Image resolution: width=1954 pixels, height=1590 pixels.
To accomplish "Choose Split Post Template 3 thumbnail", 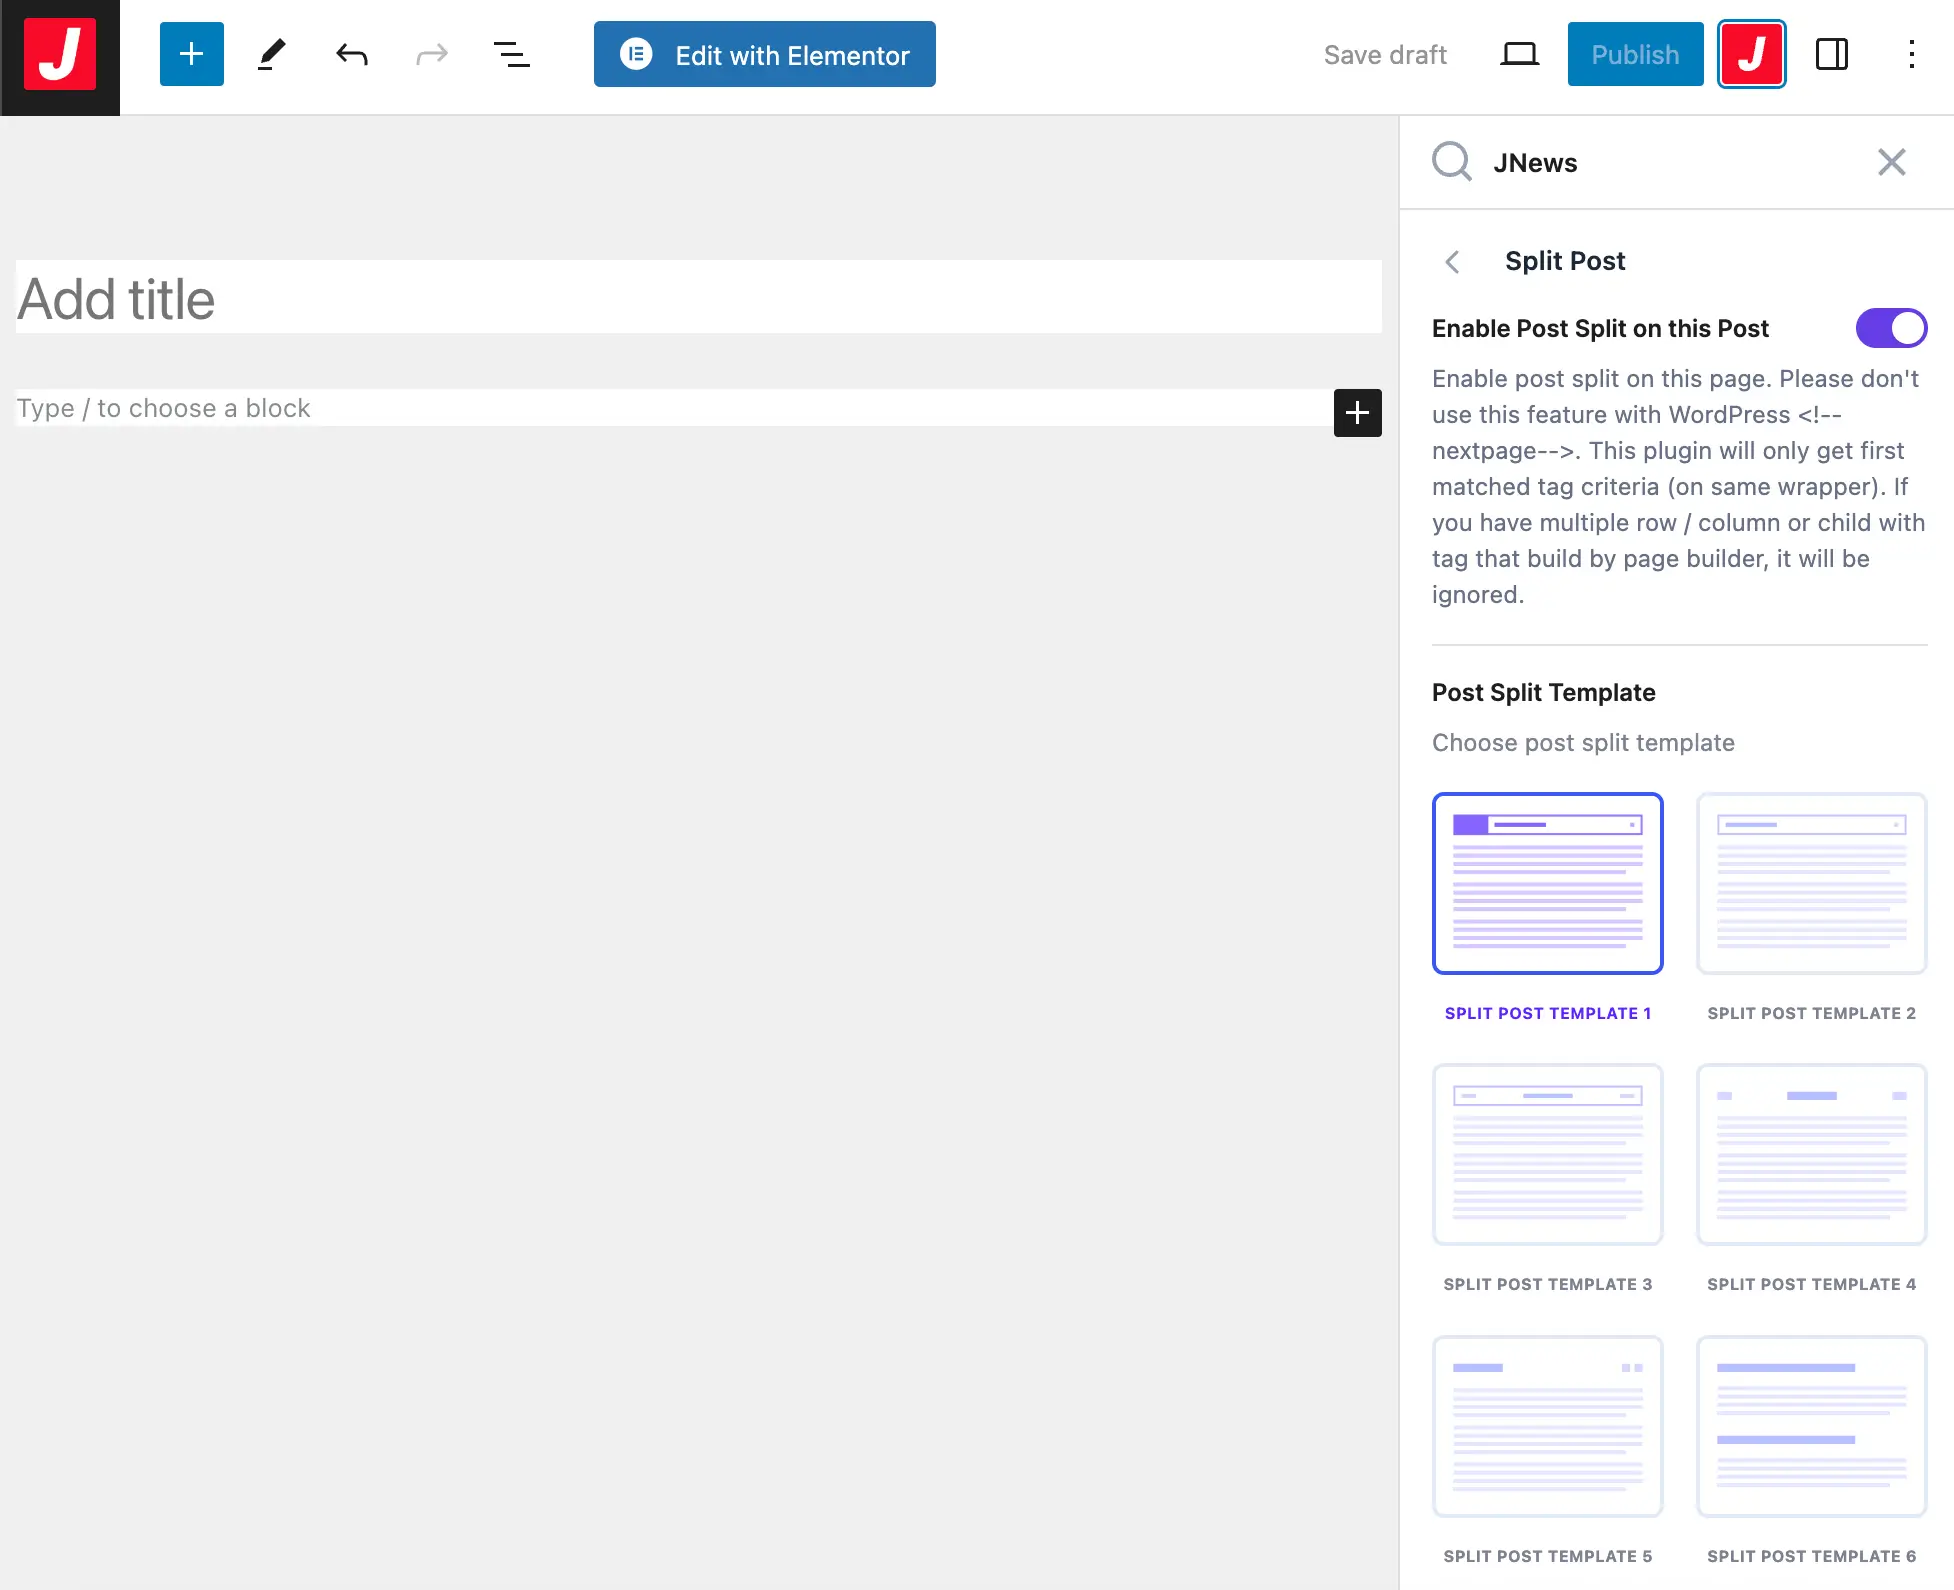I will click(x=1547, y=1154).
